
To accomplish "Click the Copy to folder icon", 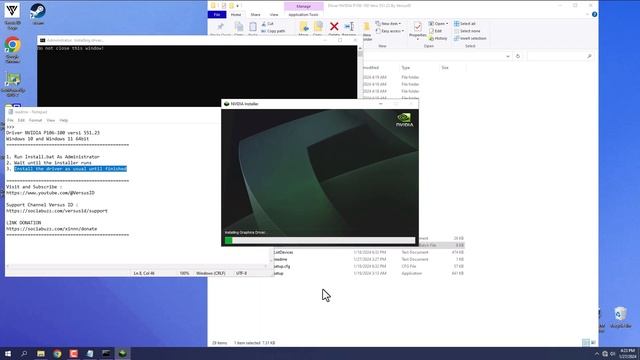I will tap(318, 27).
